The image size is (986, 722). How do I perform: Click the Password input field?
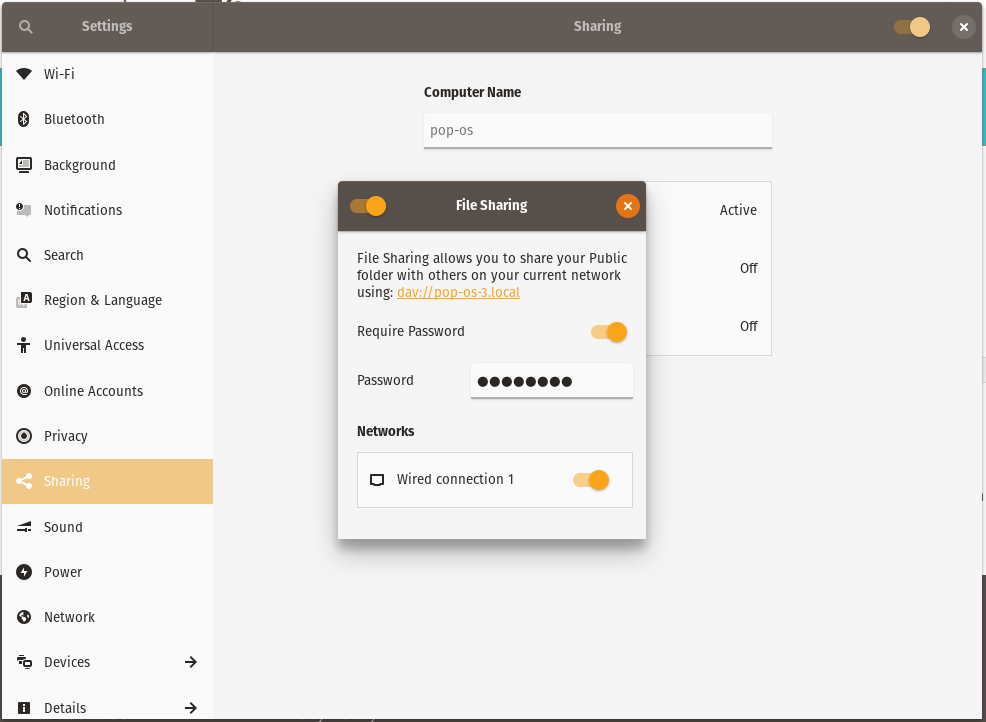coord(551,380)
